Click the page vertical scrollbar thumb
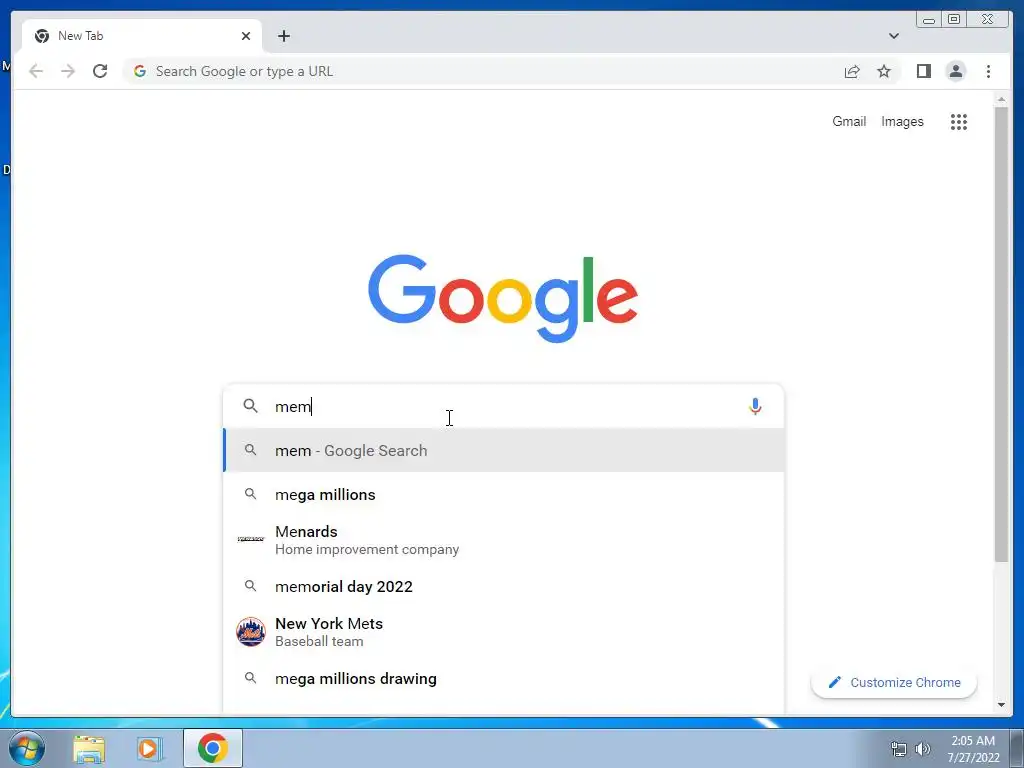 pyautogui.click(x=1001, y=333)
